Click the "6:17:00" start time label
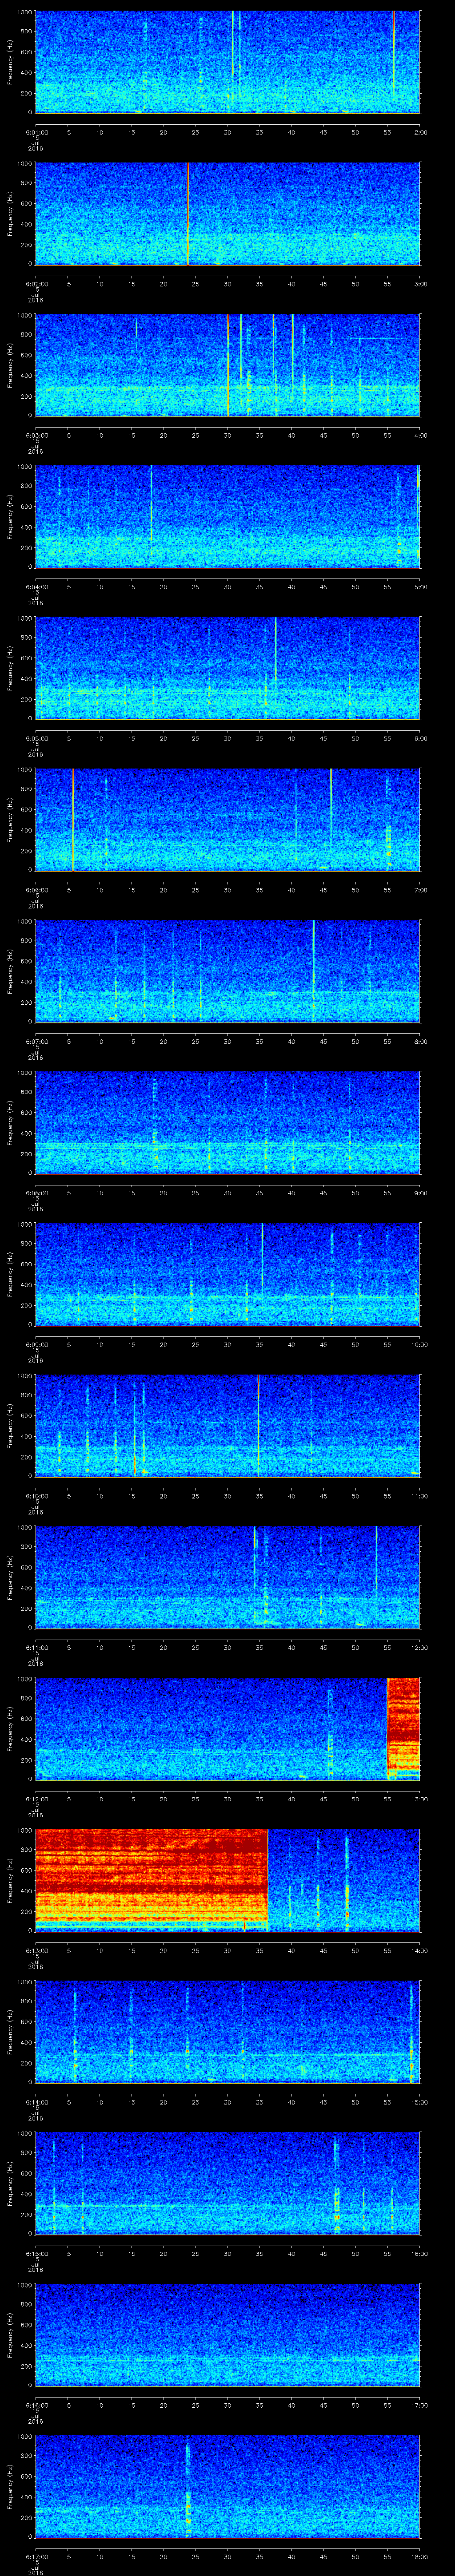The image size is (455, 2576). [x=36, y=2556]
